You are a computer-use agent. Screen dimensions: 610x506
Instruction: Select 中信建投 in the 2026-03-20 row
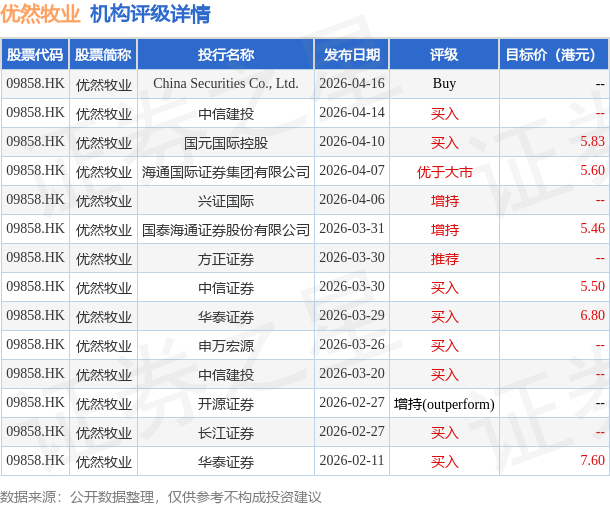(x=226, y=375)
